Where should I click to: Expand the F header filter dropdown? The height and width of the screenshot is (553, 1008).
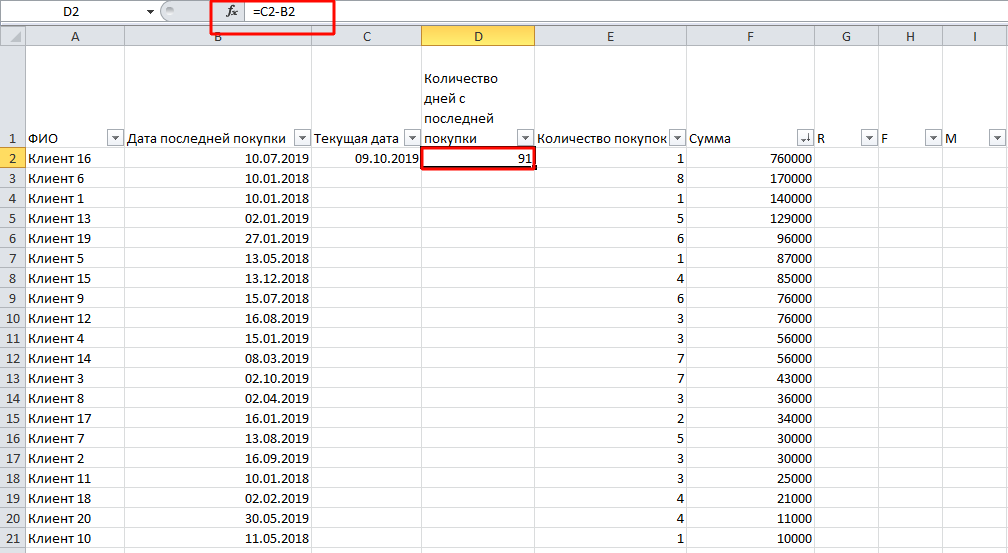pos(932,138)
